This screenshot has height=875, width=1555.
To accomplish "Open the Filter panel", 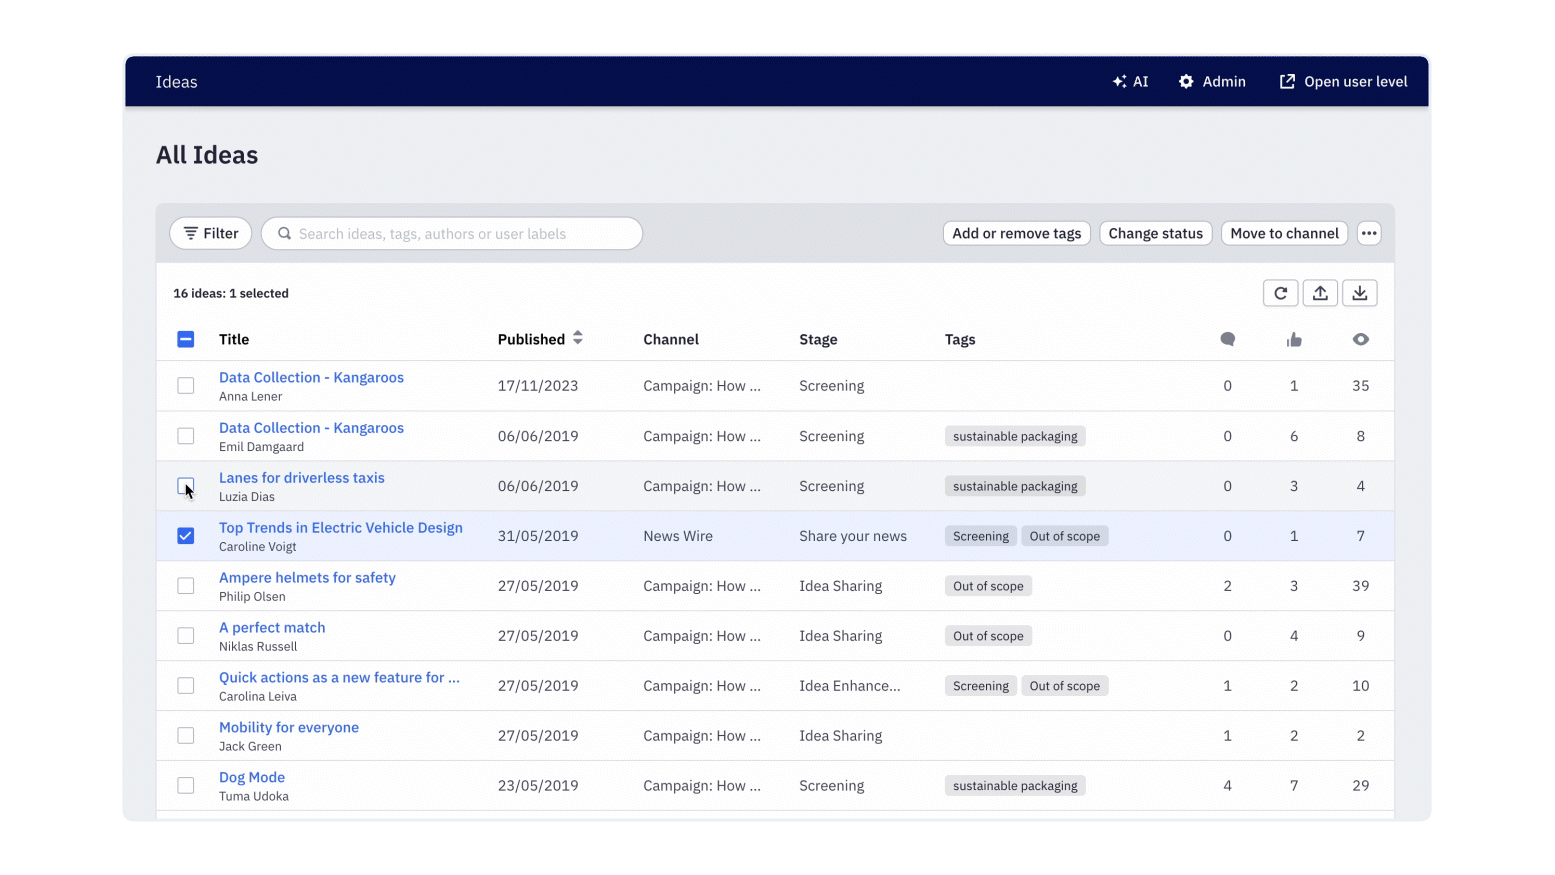I will coord(211,233).
